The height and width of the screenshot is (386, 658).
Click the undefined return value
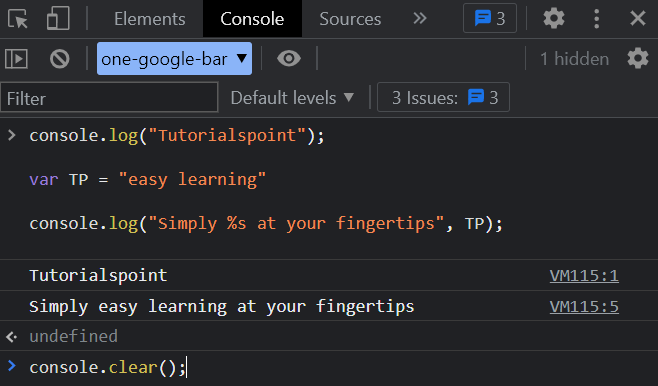click(73, 336)
